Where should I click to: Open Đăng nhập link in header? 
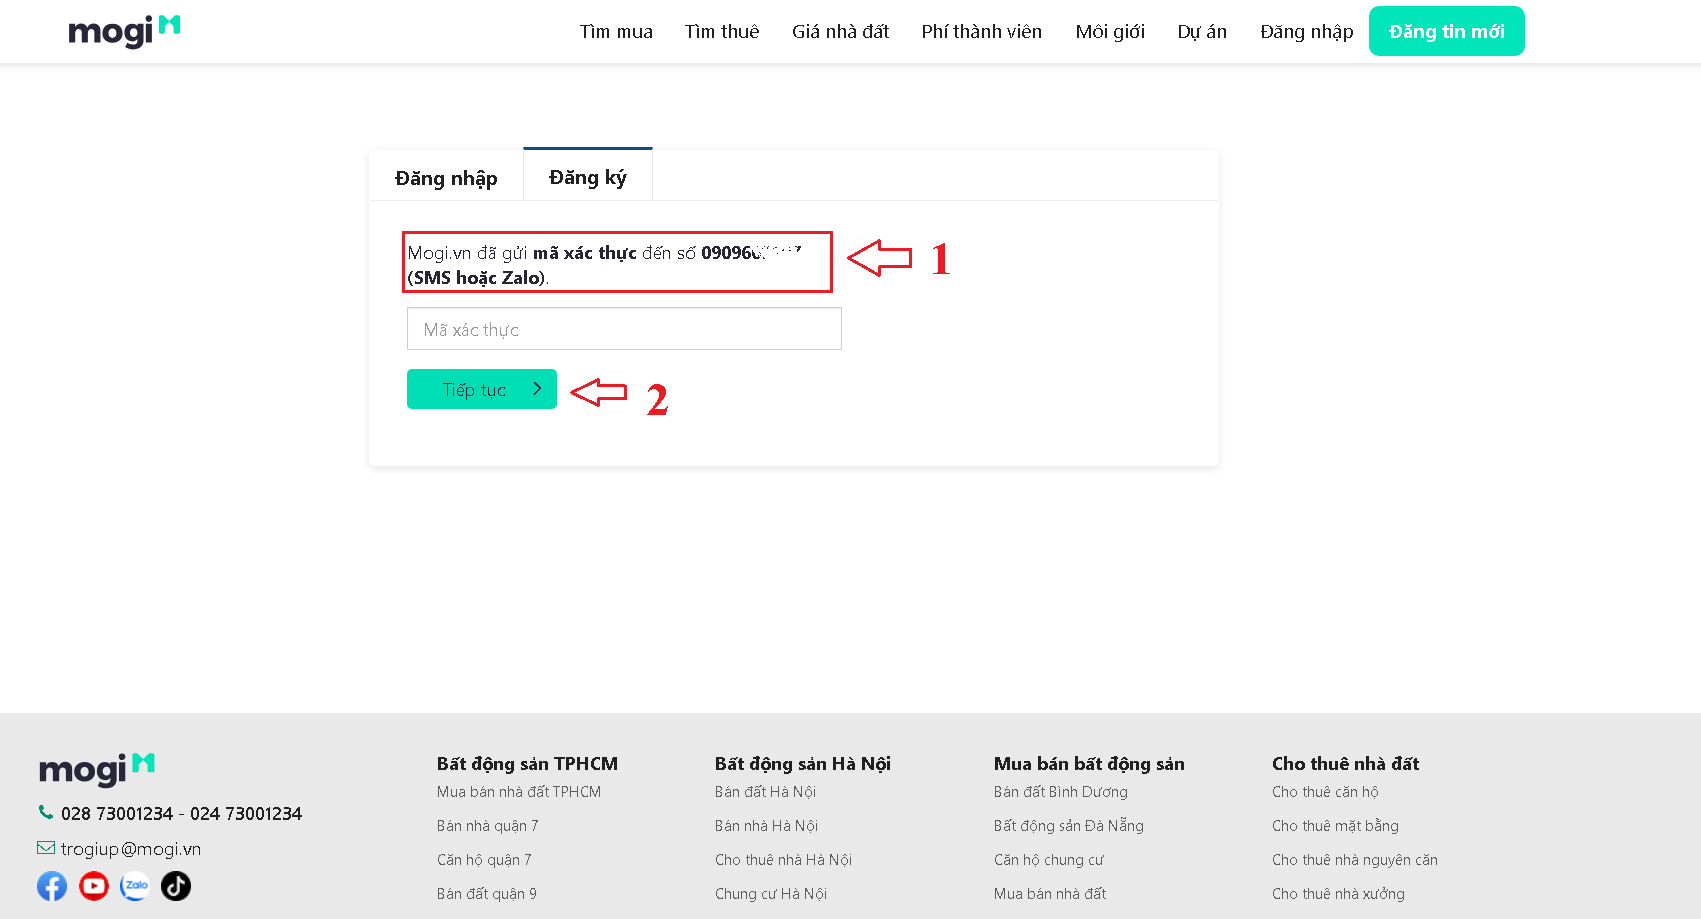1306,32
